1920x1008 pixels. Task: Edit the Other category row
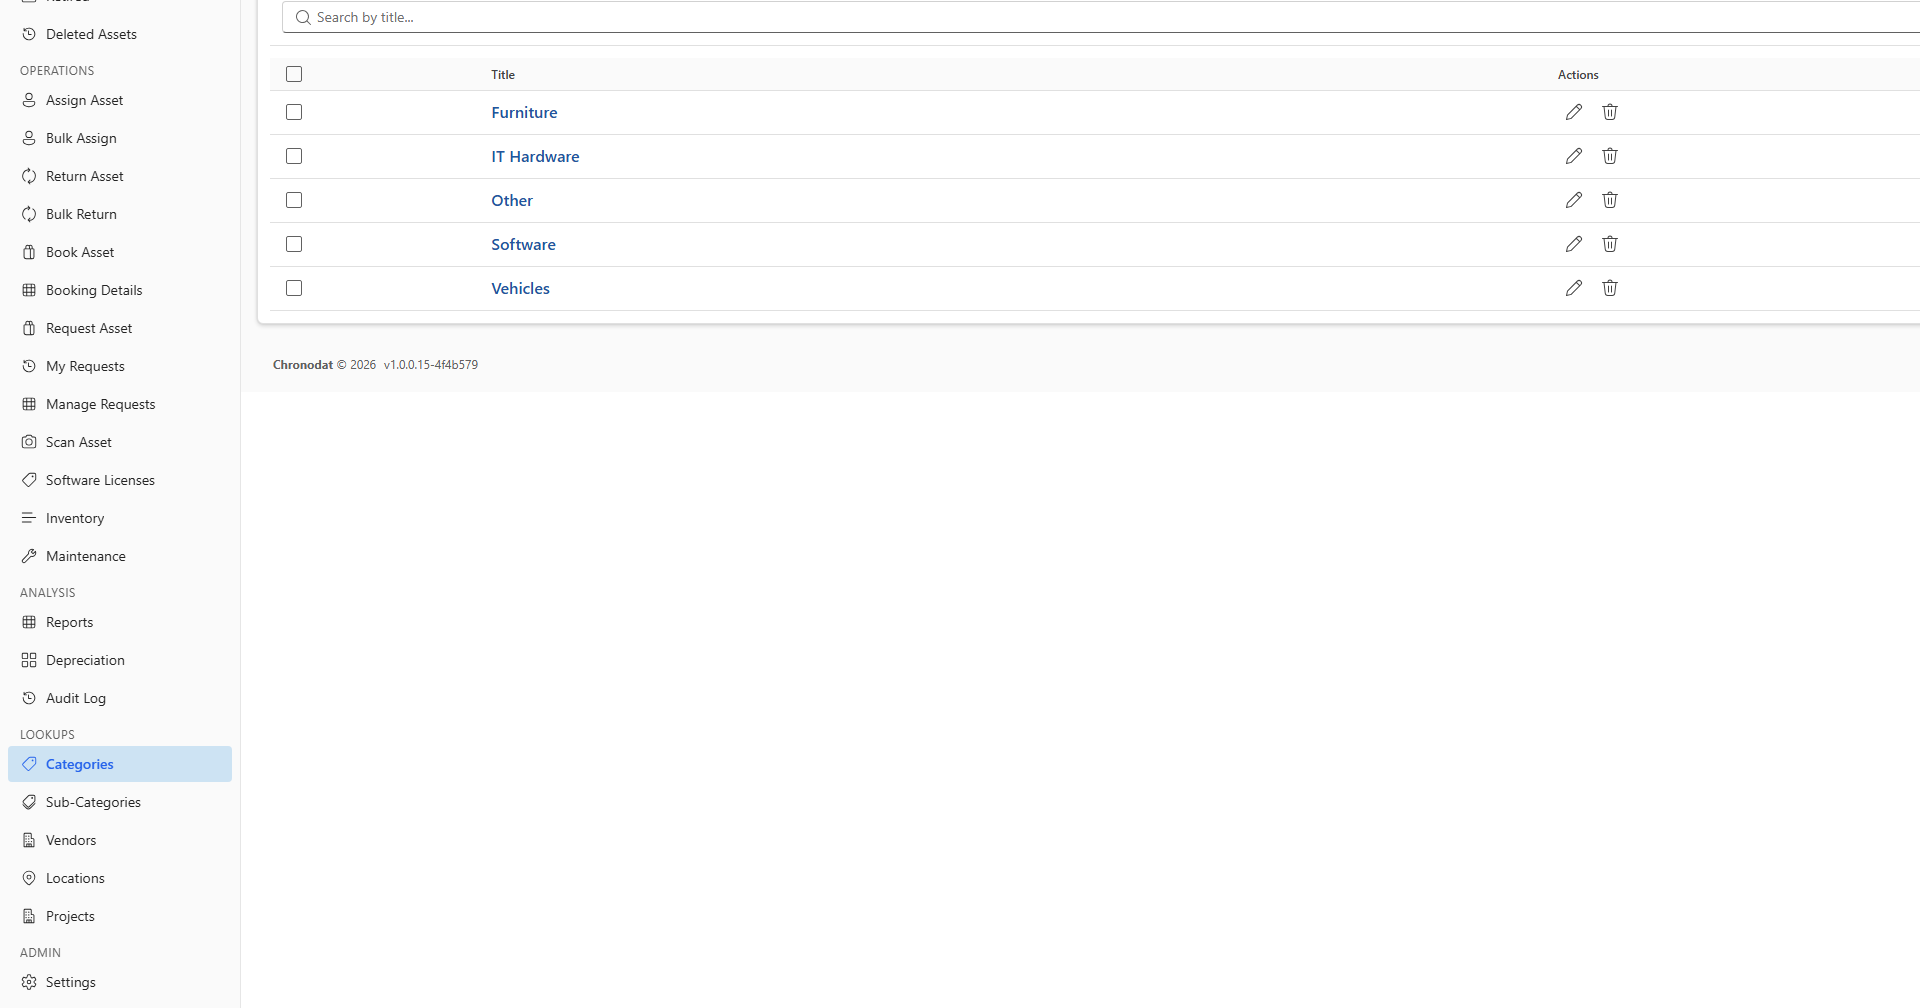click(x=1574, y=200)
